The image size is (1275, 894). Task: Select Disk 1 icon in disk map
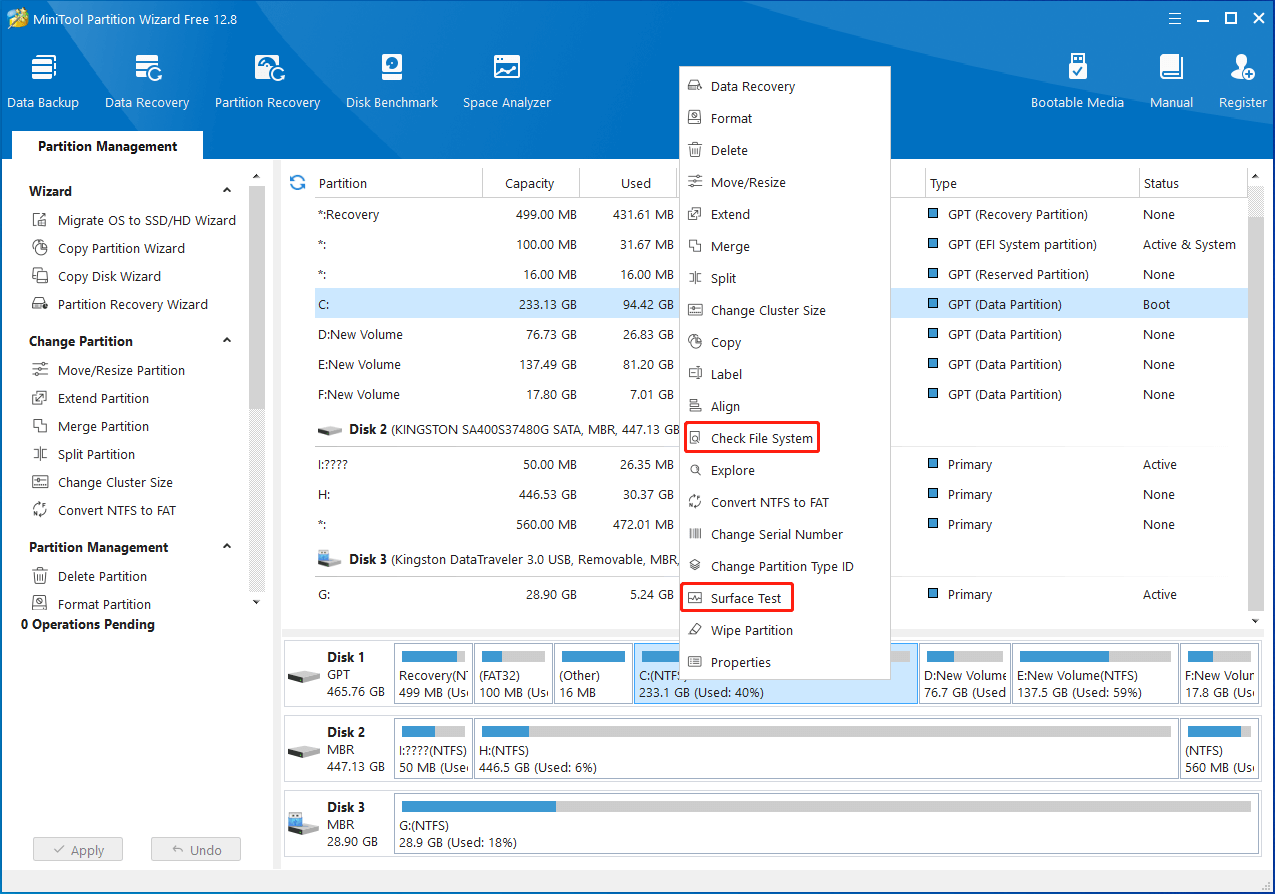[304, 676]
